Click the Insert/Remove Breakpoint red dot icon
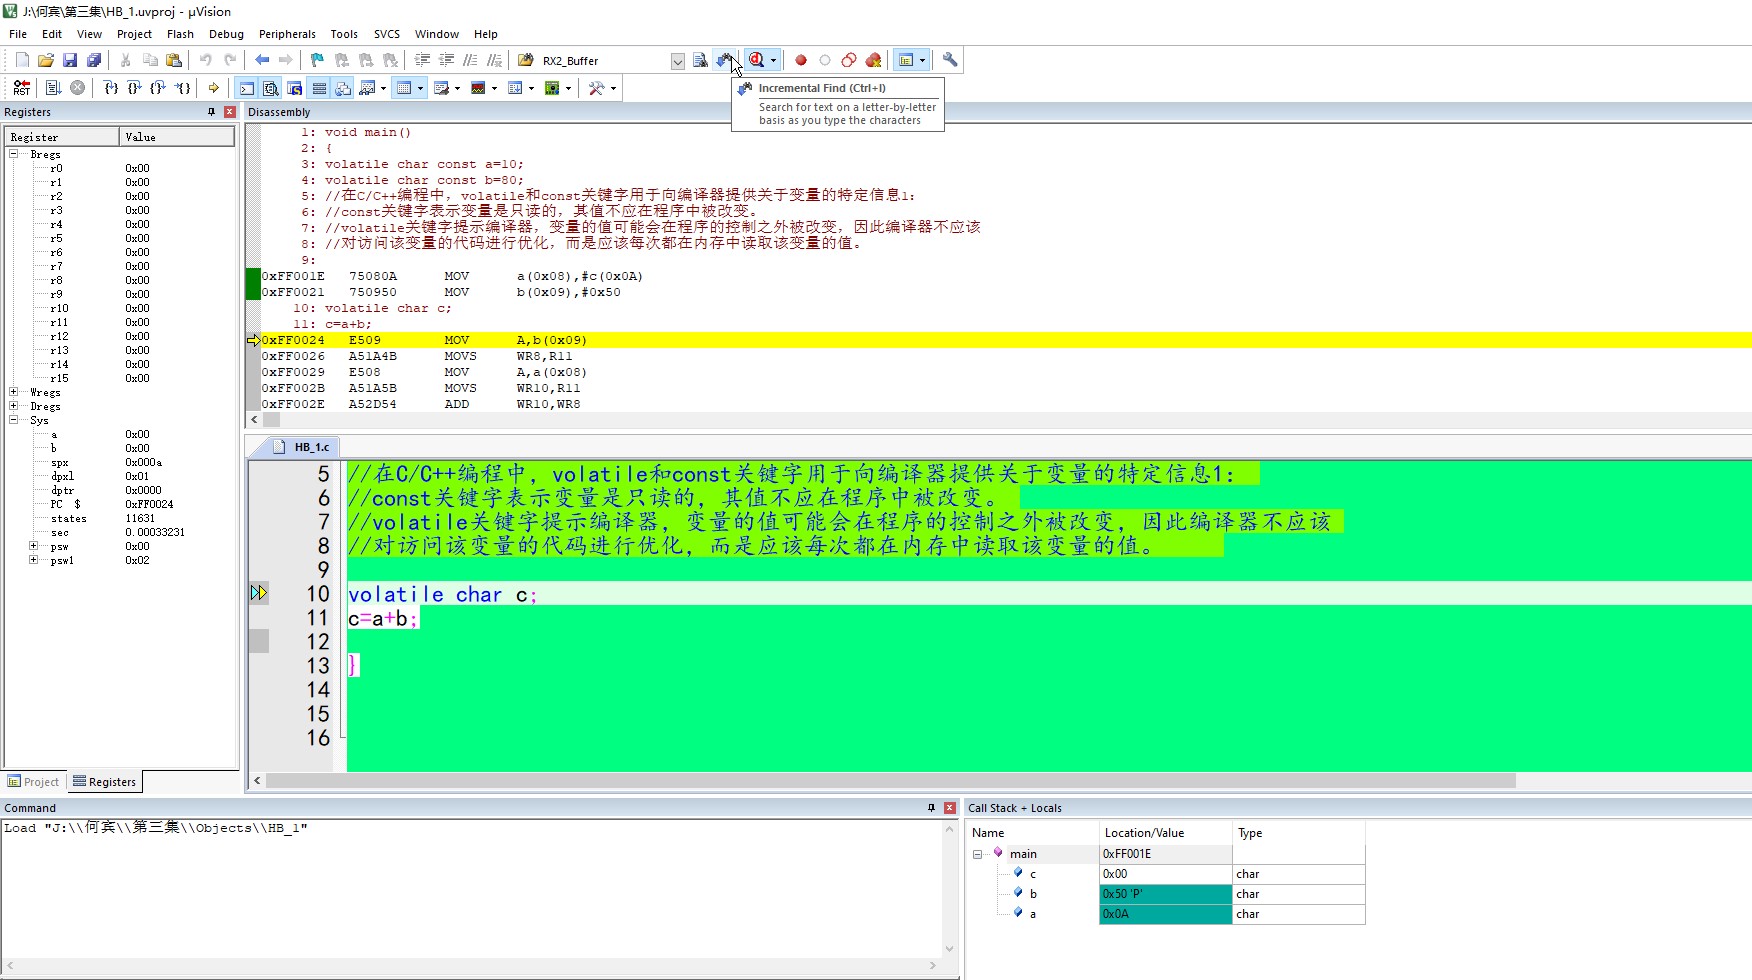This screenshot has height=980, width=1752. (x=800, y=61)
